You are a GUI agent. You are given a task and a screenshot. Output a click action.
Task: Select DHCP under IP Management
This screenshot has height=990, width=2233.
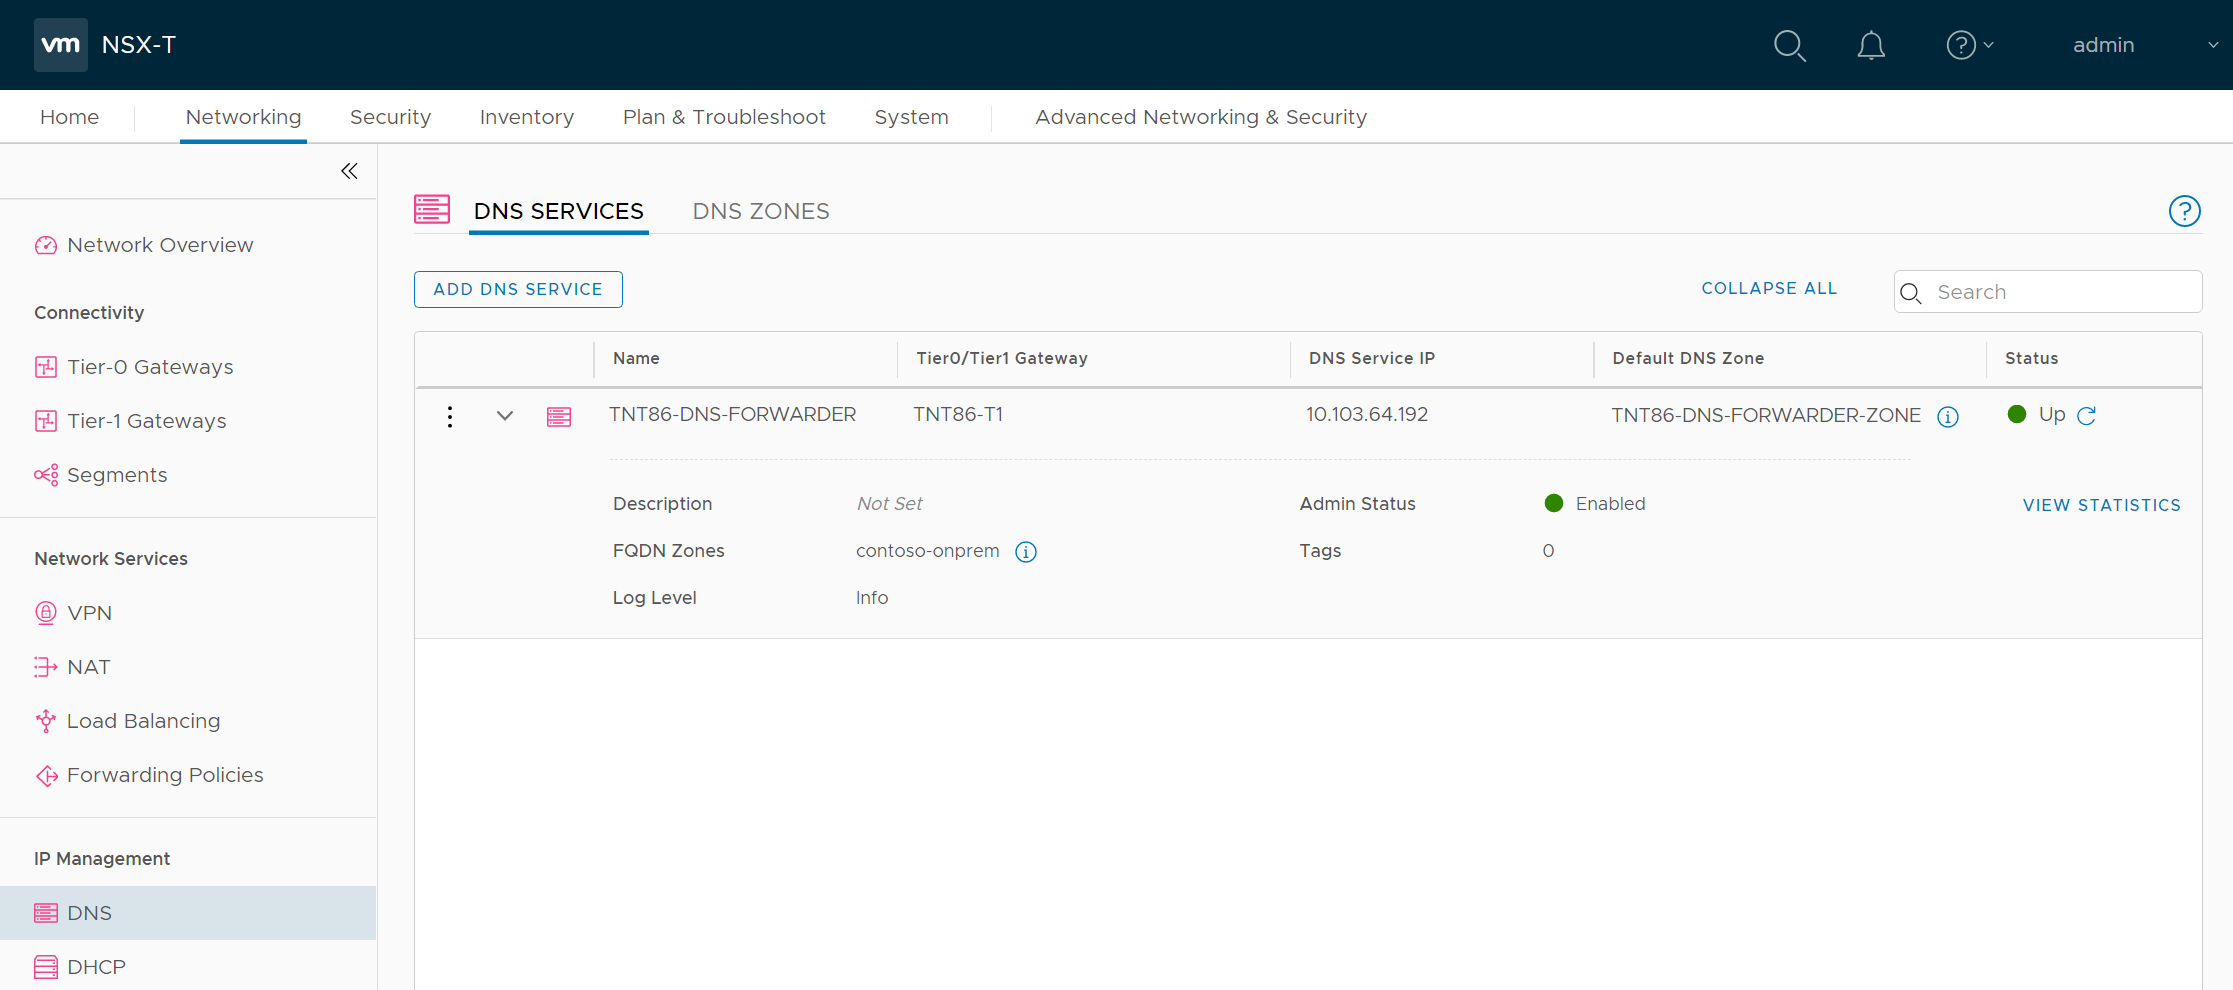pyautogui.click(x=96, y=967)
